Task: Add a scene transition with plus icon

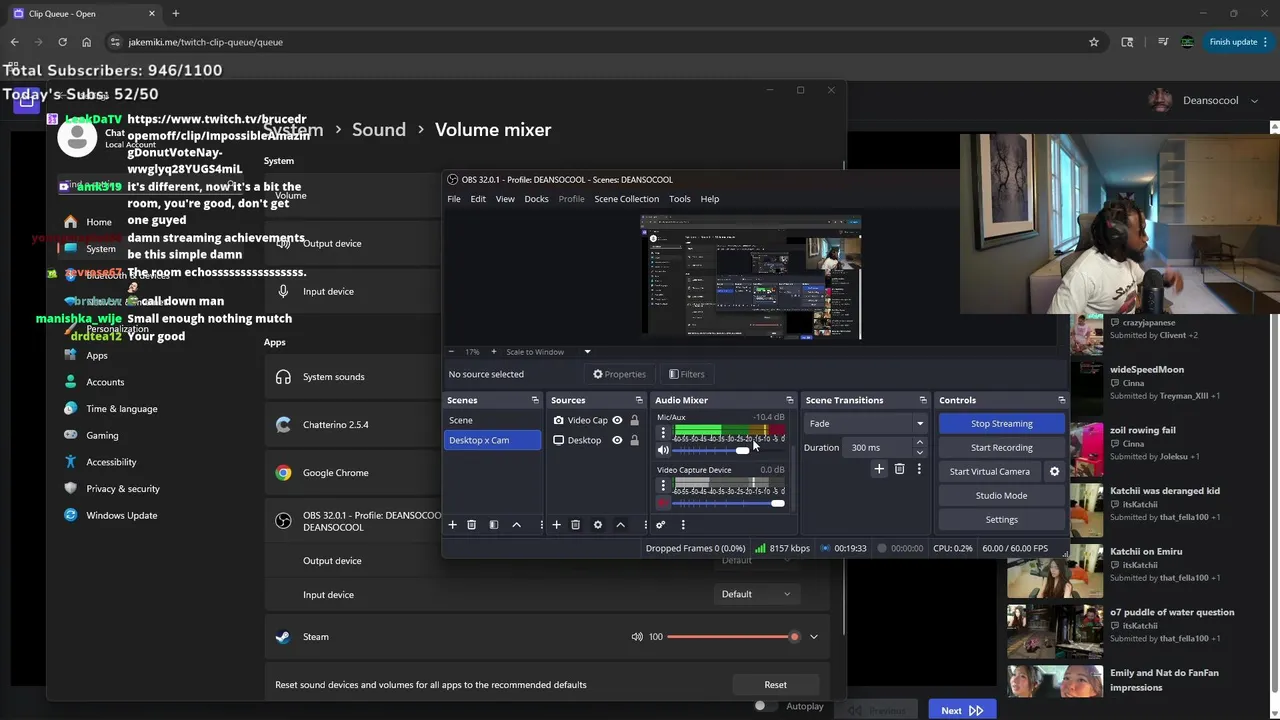Action: (x=879, y=469)
